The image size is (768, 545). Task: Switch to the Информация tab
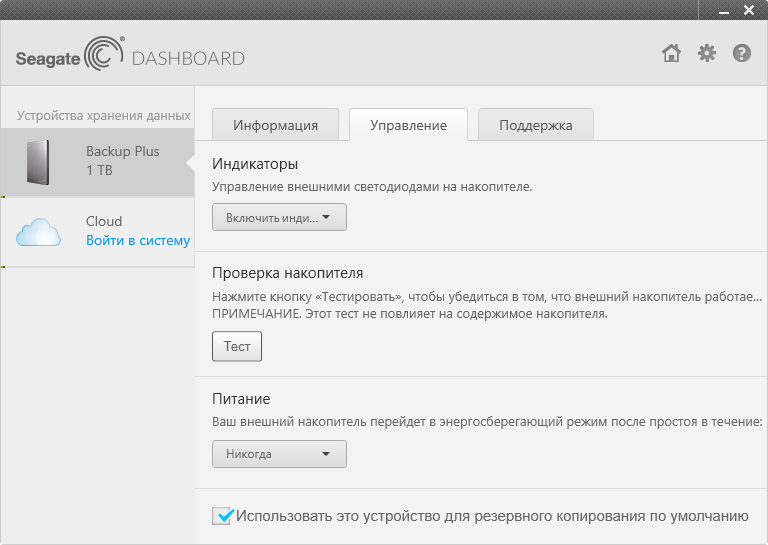275,125
